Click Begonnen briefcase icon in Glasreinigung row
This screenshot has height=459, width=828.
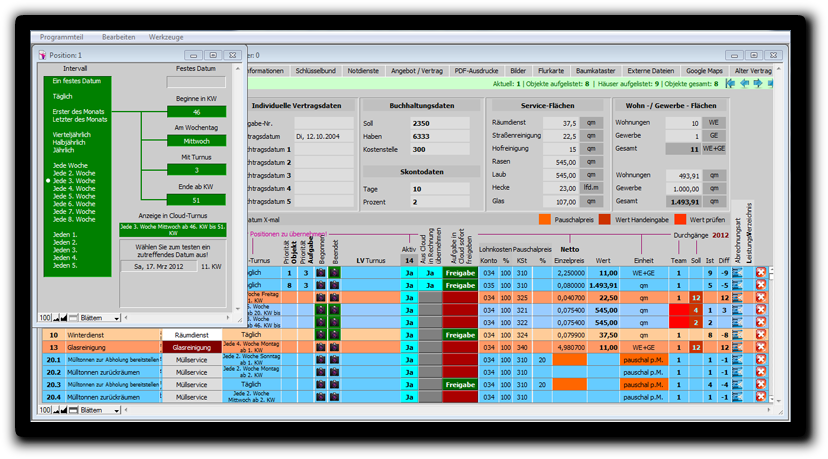coord(321,347)
